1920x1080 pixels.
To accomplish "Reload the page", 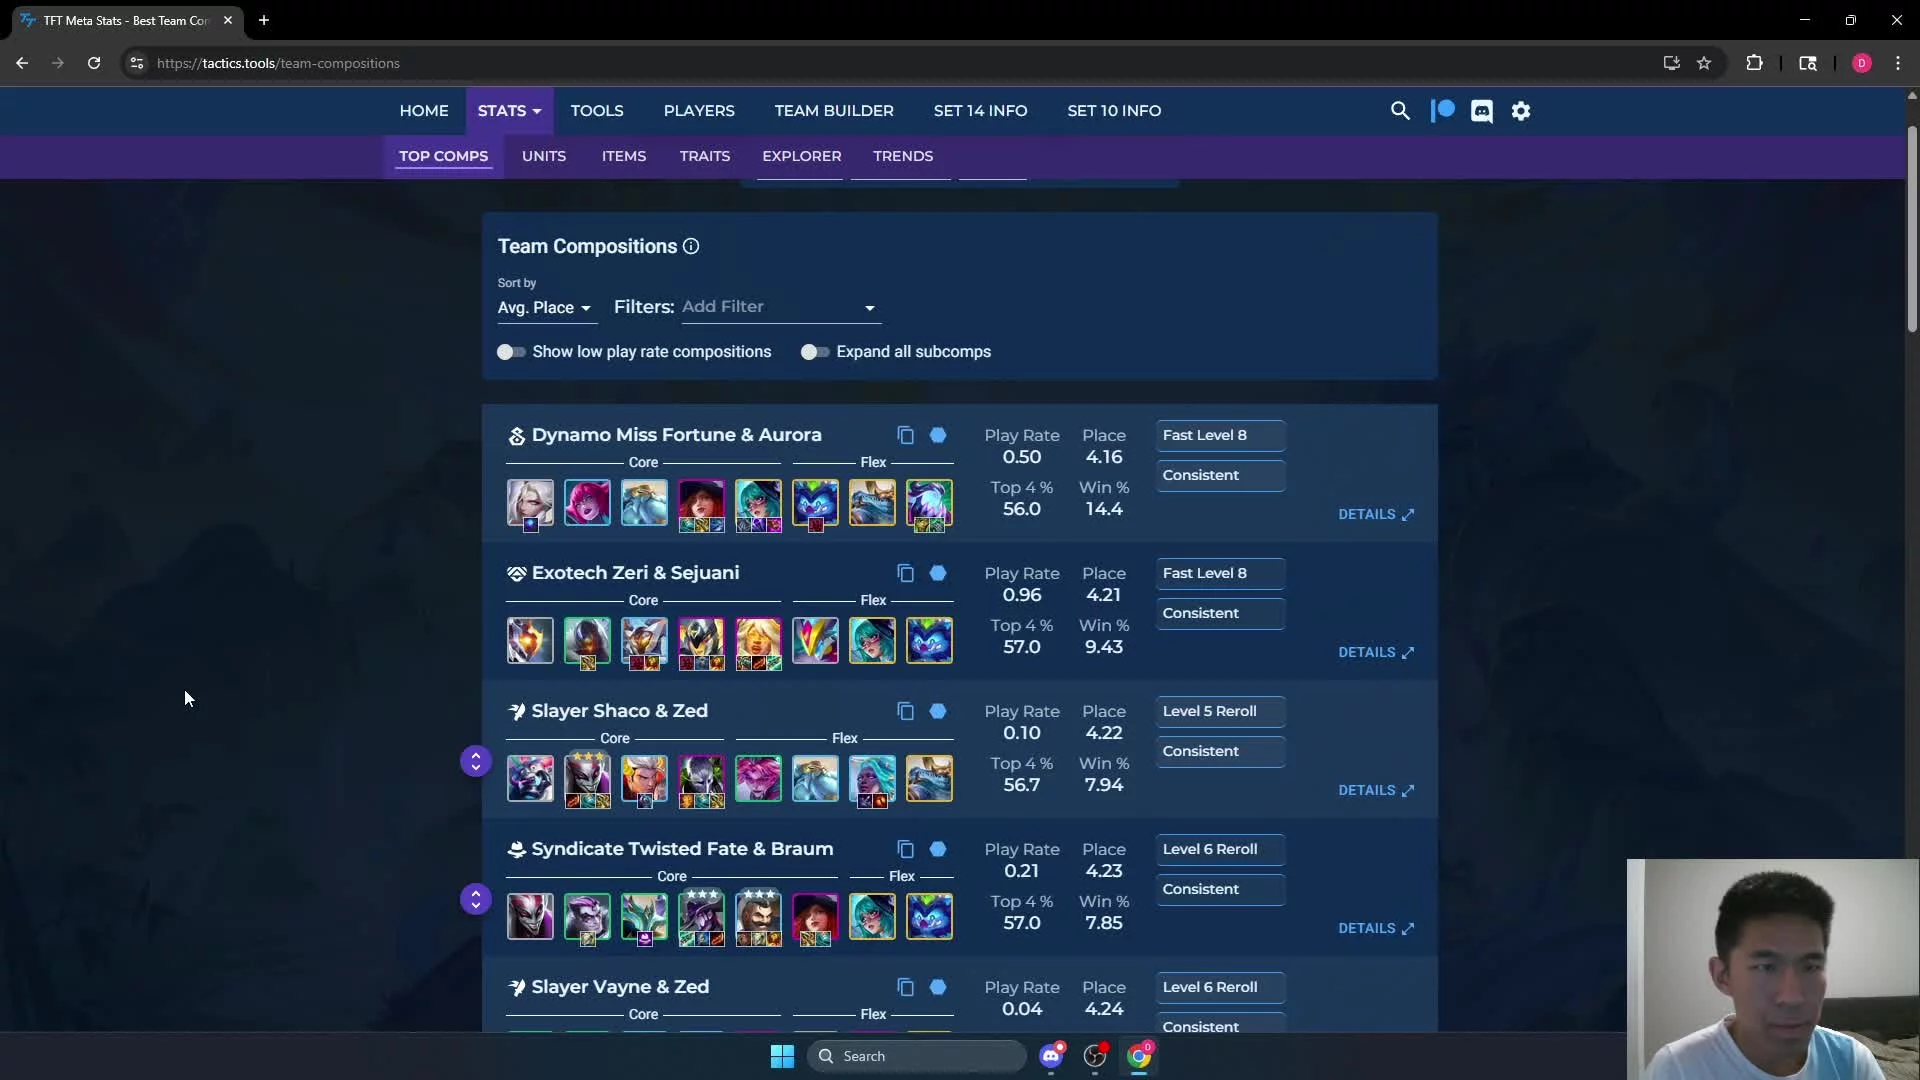I will tap(94, 63).
